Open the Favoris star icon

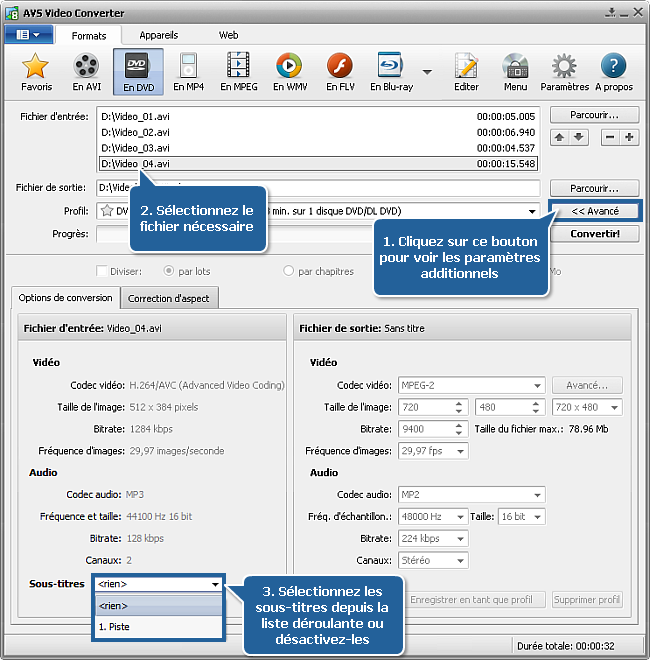pos(36,72)
